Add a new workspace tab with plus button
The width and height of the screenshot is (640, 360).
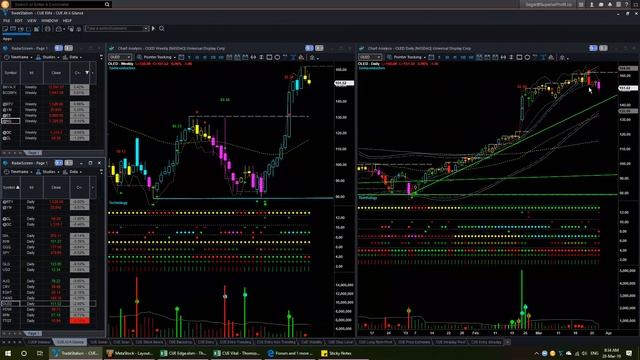(x=508, y=342)
